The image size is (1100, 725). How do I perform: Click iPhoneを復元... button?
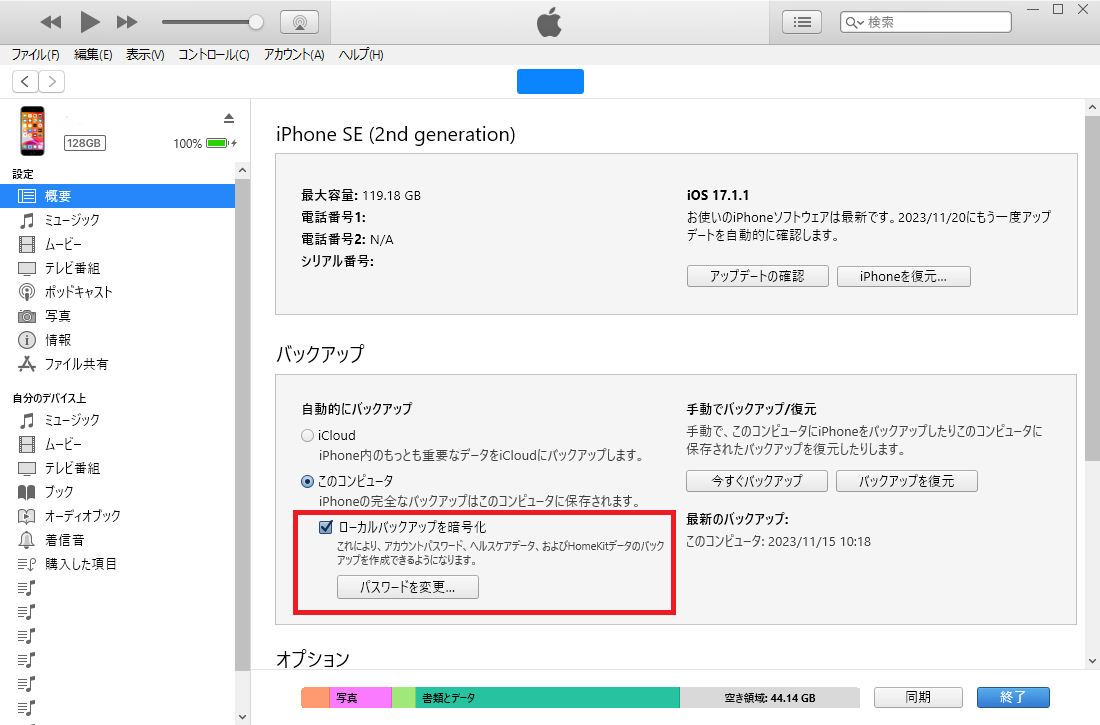click(904, 277)
